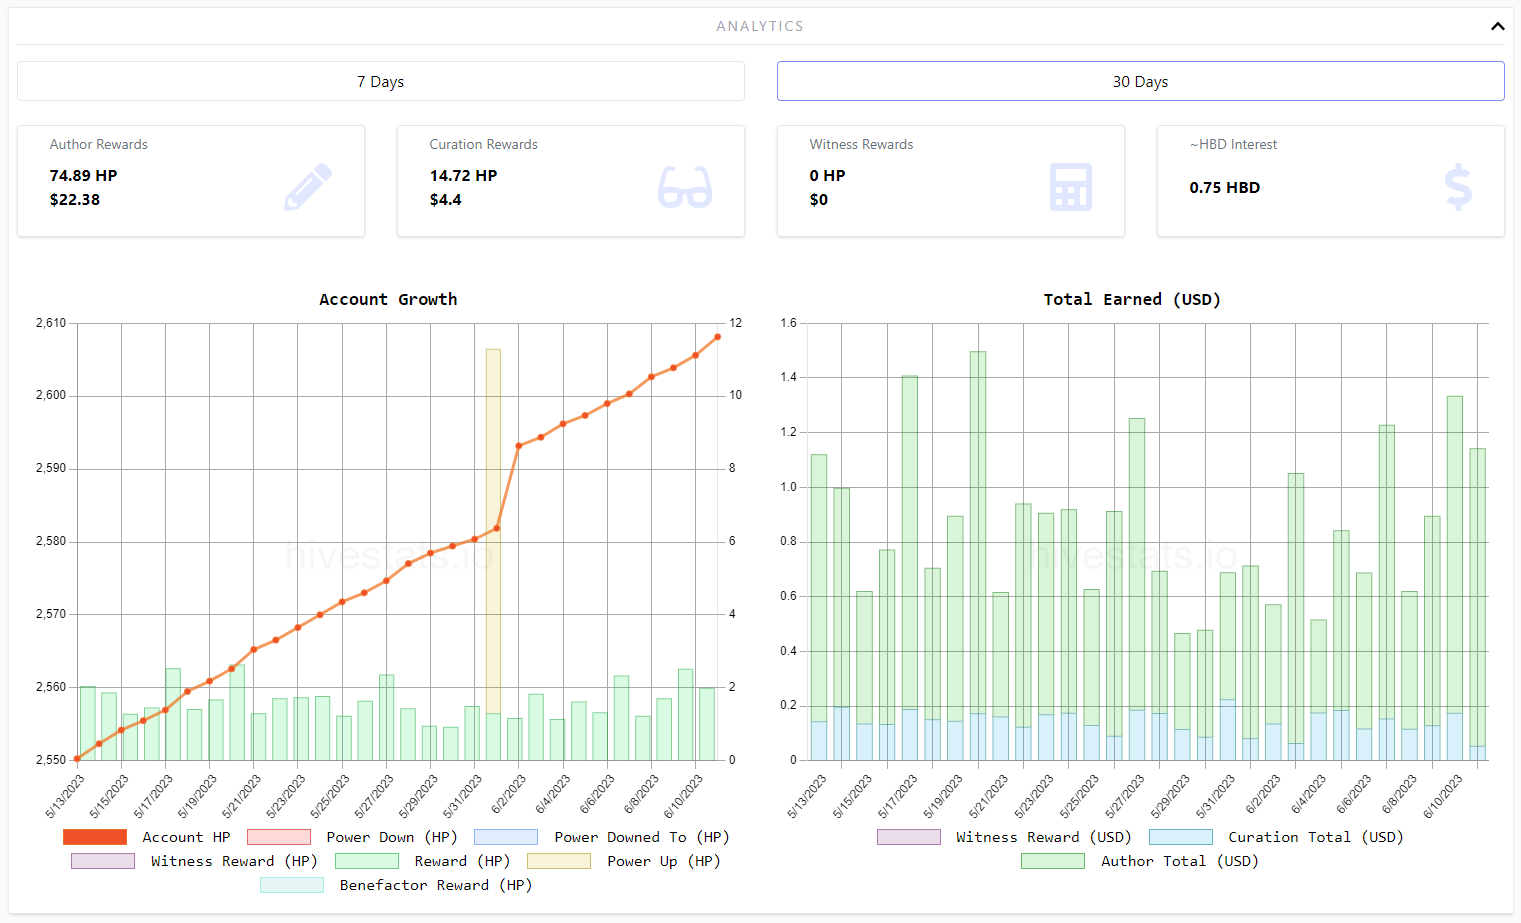Click the Account Growth chart title
Screen dimensions: 1521x923
(x=388, y=299)
